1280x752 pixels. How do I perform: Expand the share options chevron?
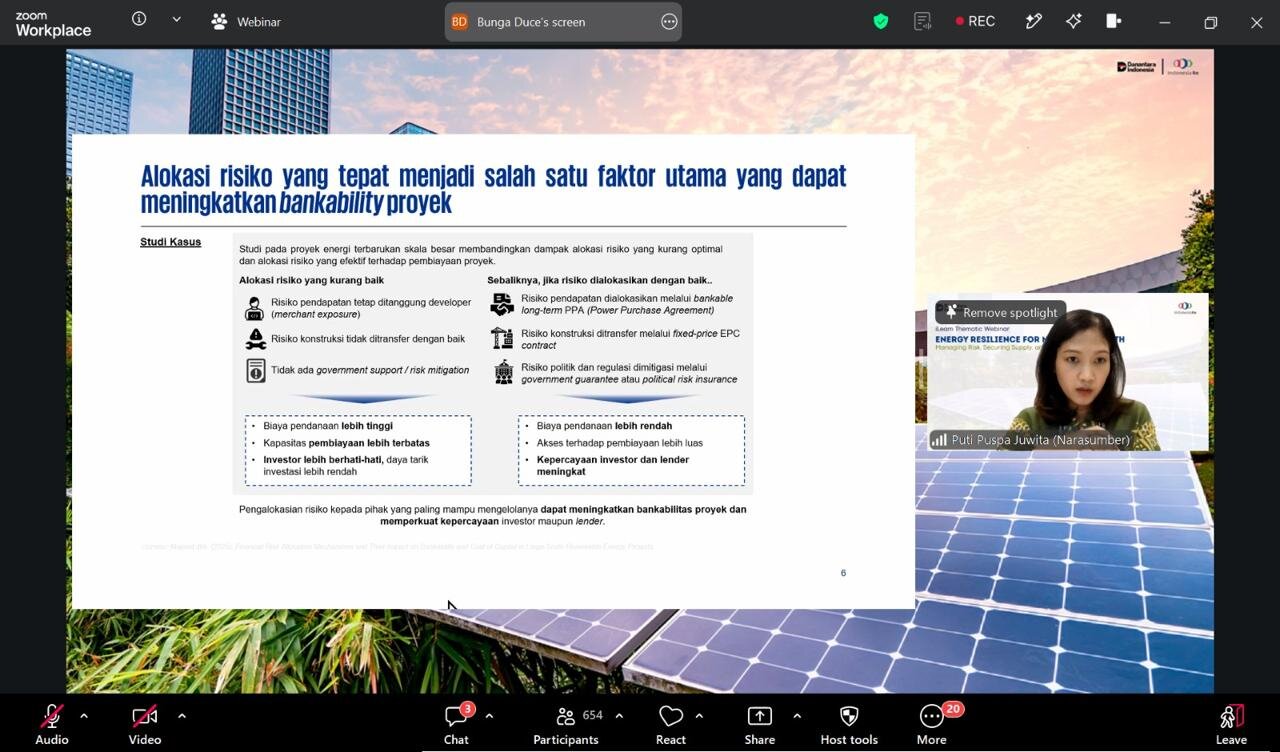pos(797,715)
